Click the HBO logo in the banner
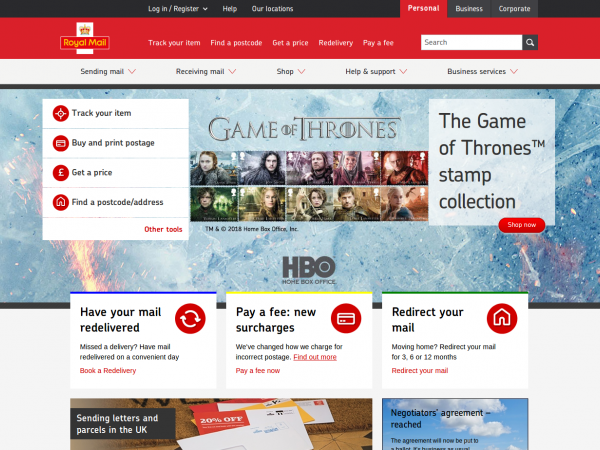Image resolution: width=600 pixels, height=450 pixels. tap(309, 270)
